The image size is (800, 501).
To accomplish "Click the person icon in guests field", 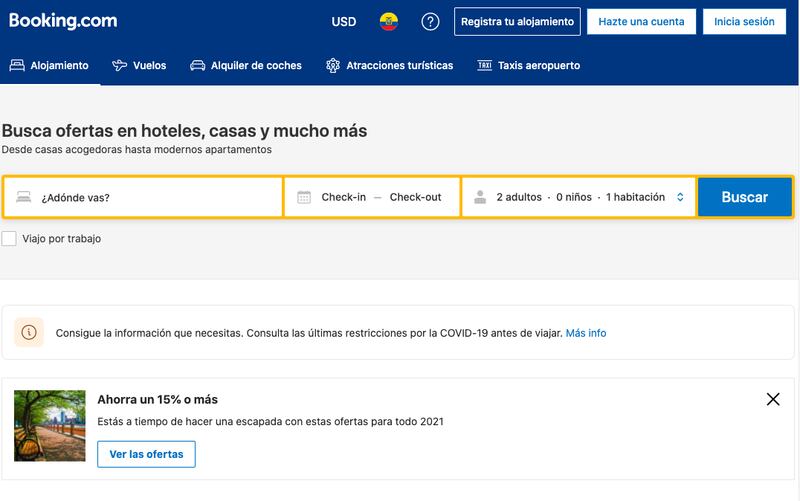I will 480,197.
